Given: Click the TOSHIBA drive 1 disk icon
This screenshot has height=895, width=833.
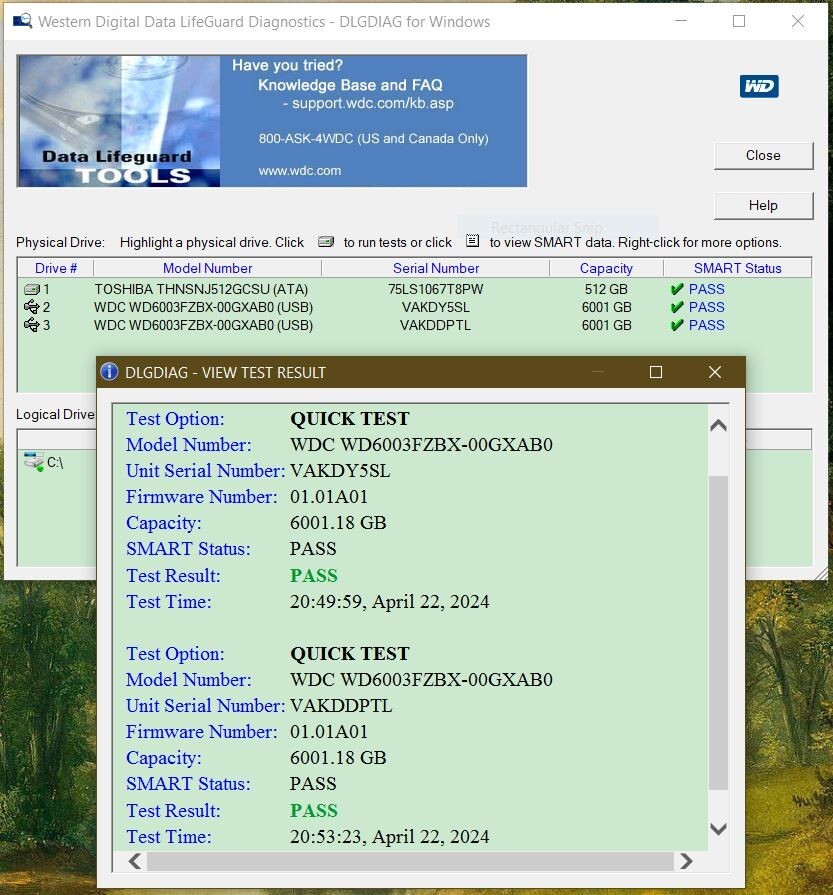Looking at the screenshot, I should pyautogui.click(x=31, y=289).
